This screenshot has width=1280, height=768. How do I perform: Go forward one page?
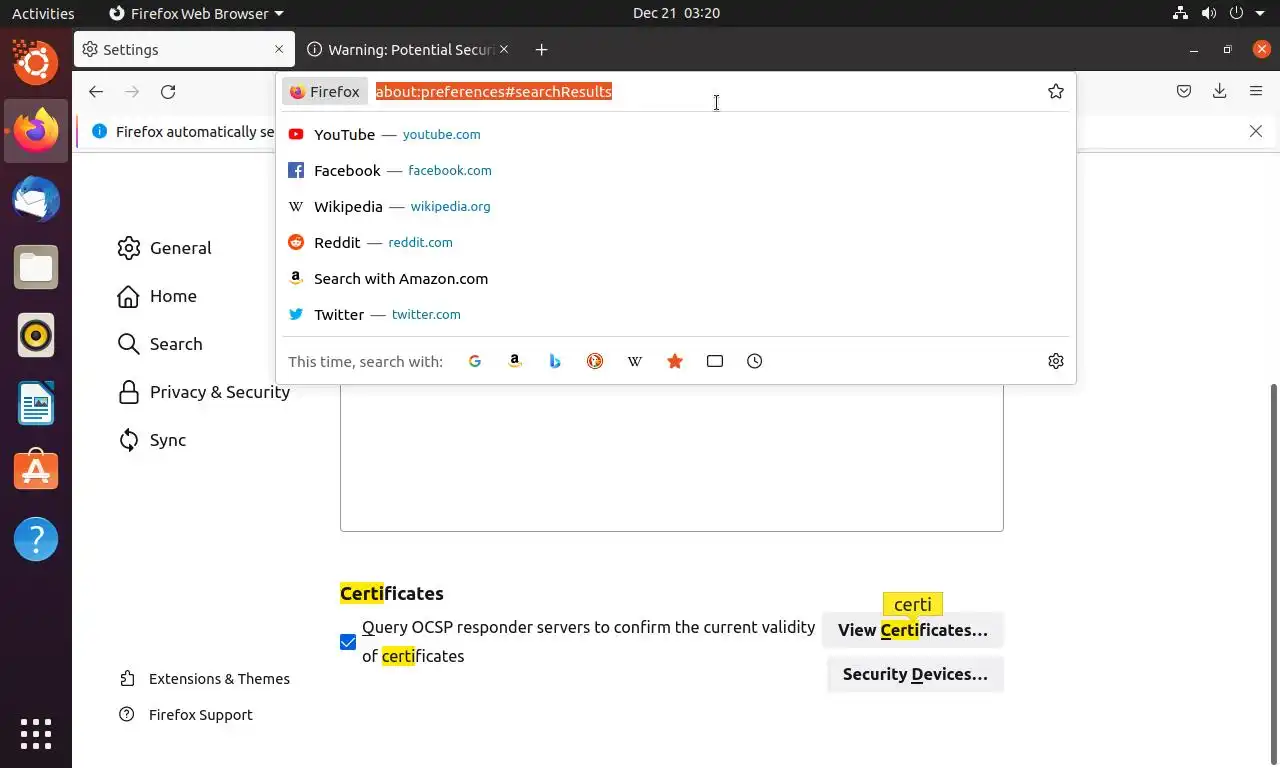pos(132,91)
